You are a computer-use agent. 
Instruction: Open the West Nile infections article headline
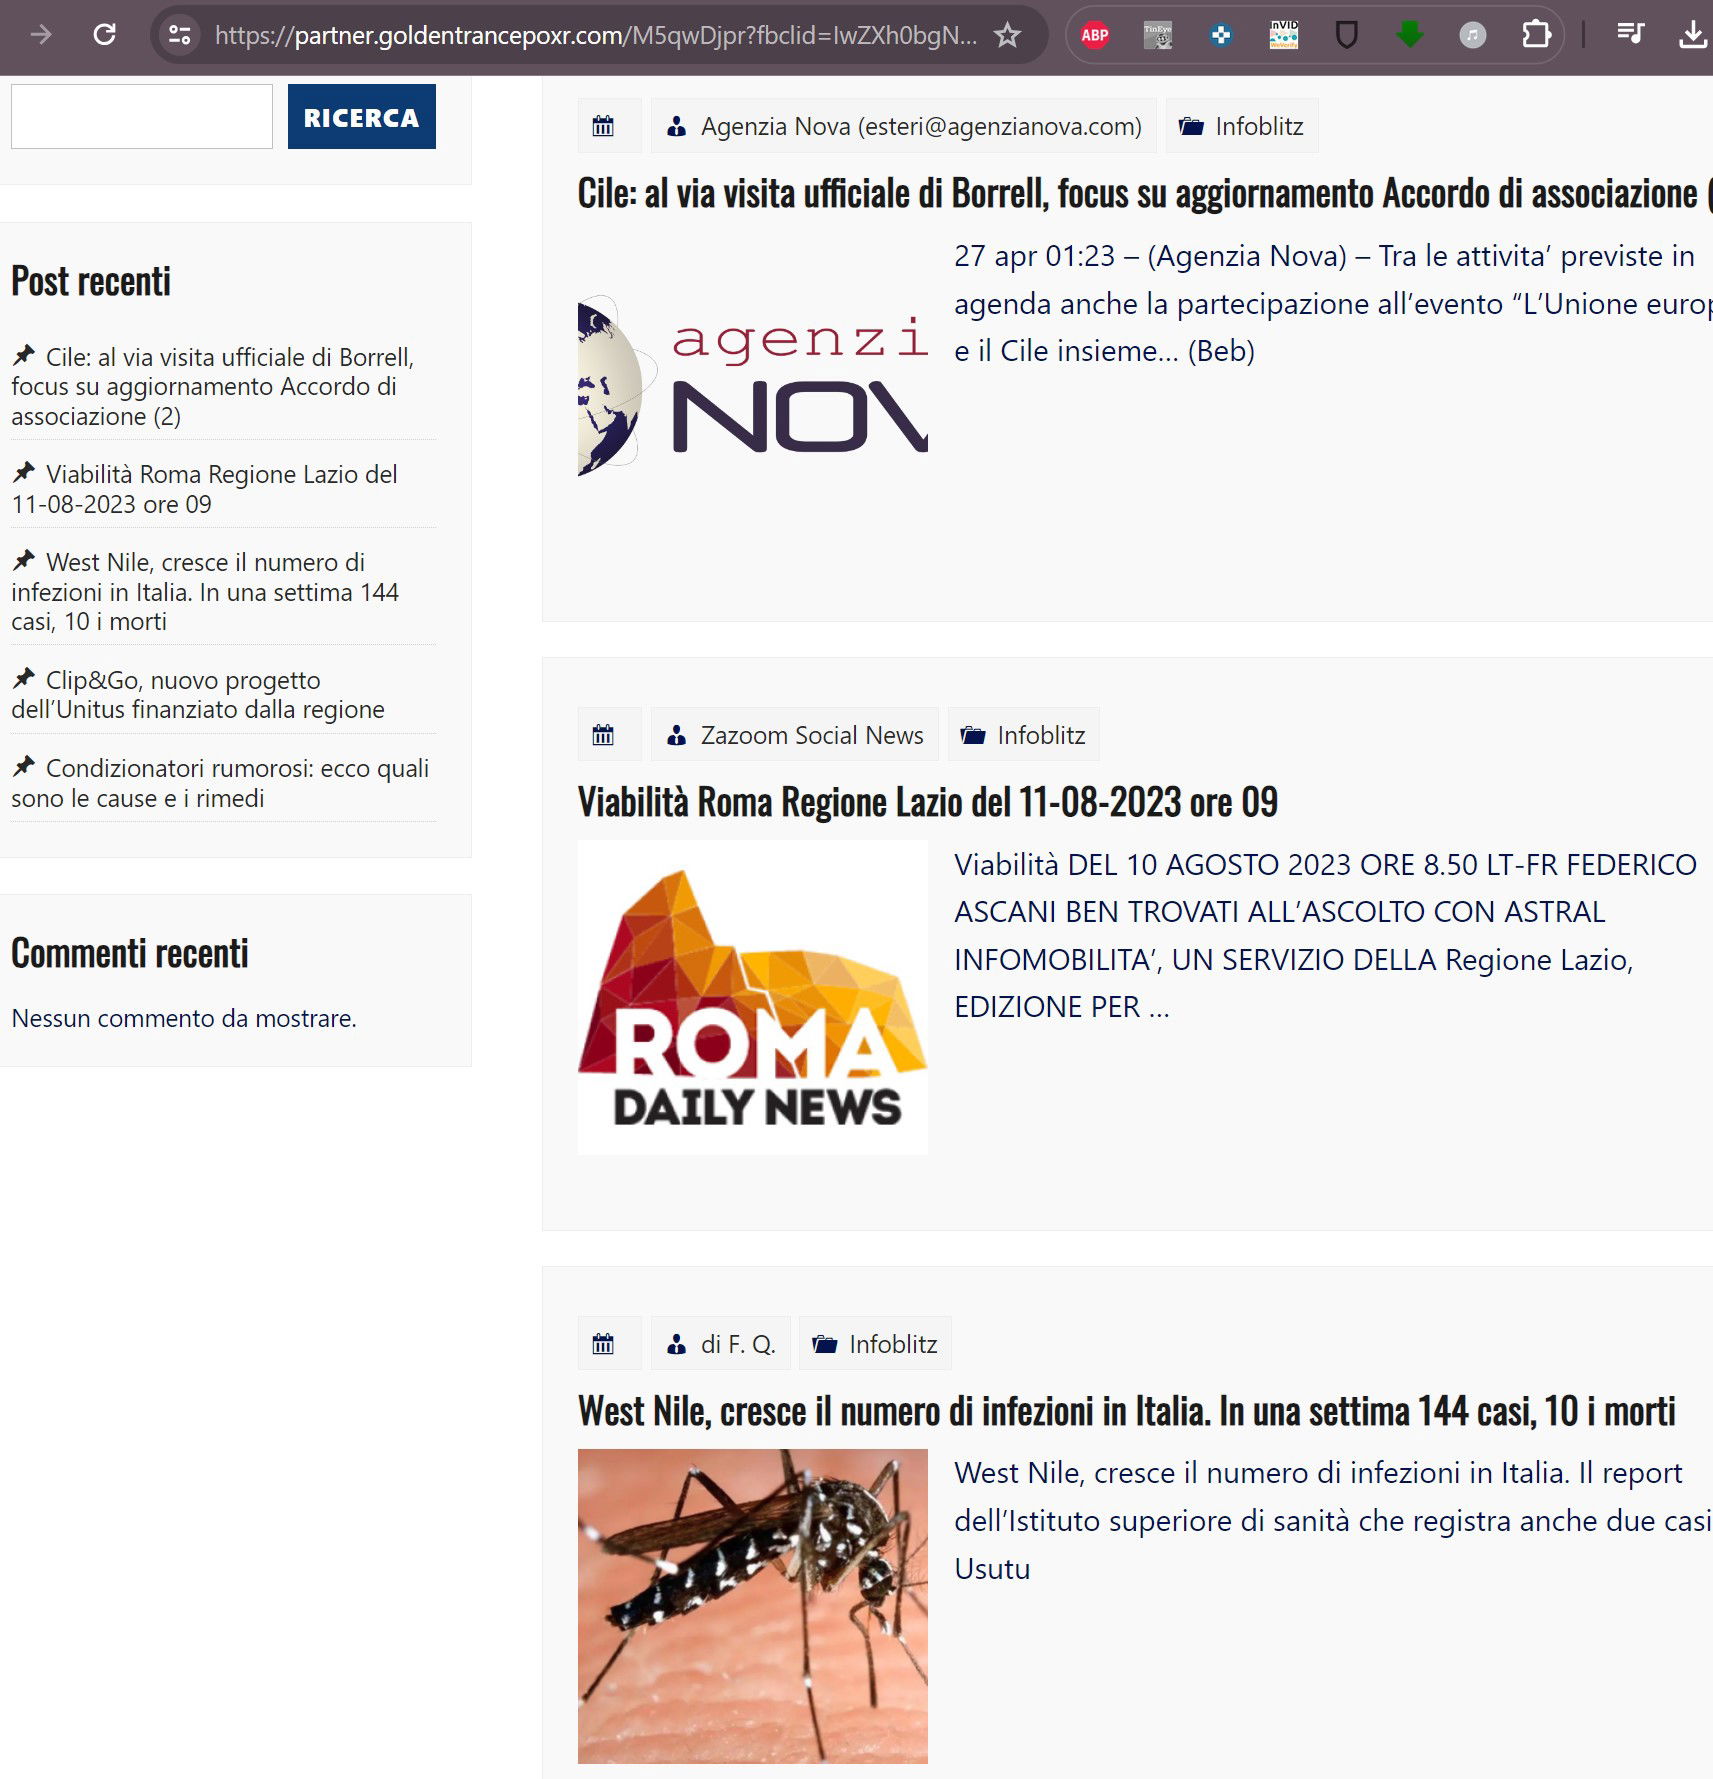point(1126,1411)
